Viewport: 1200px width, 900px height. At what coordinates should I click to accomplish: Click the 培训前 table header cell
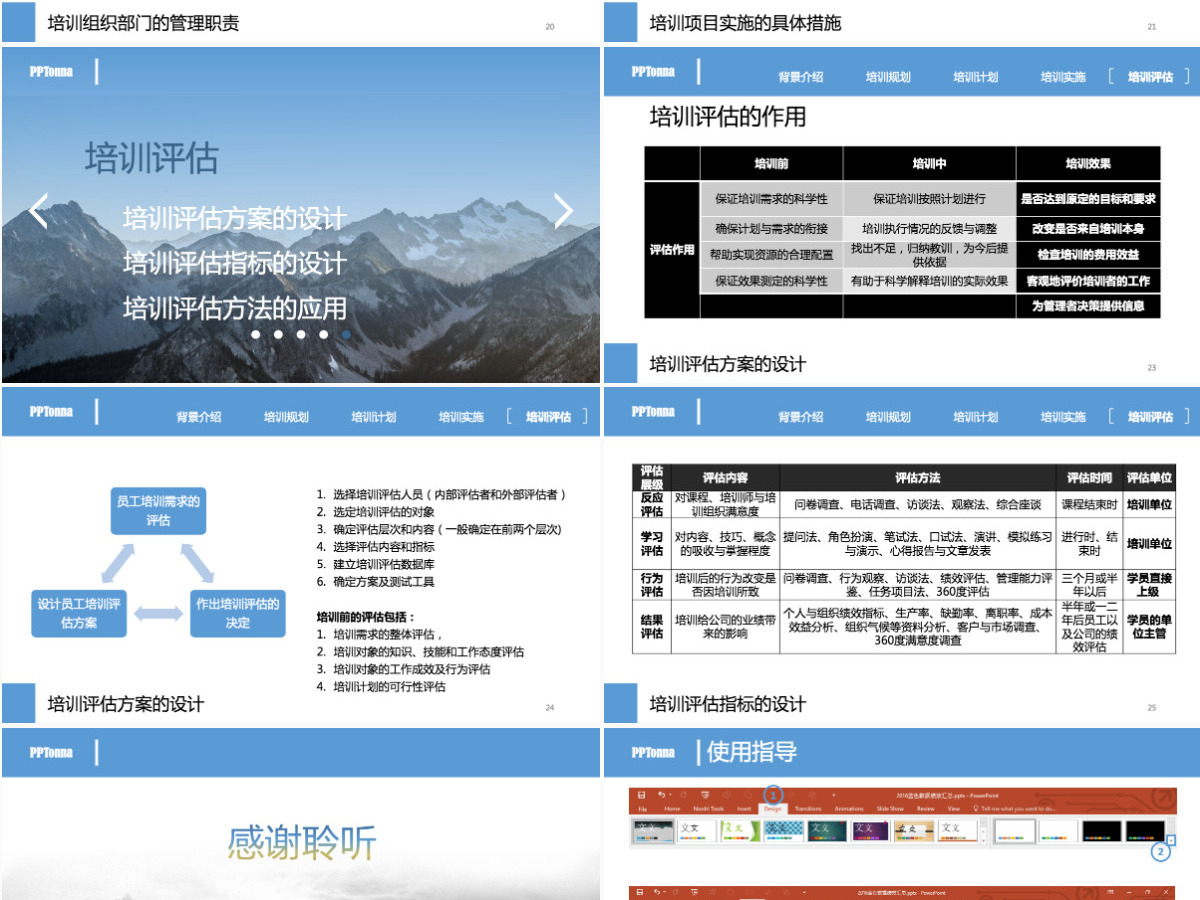click(771, 163)
